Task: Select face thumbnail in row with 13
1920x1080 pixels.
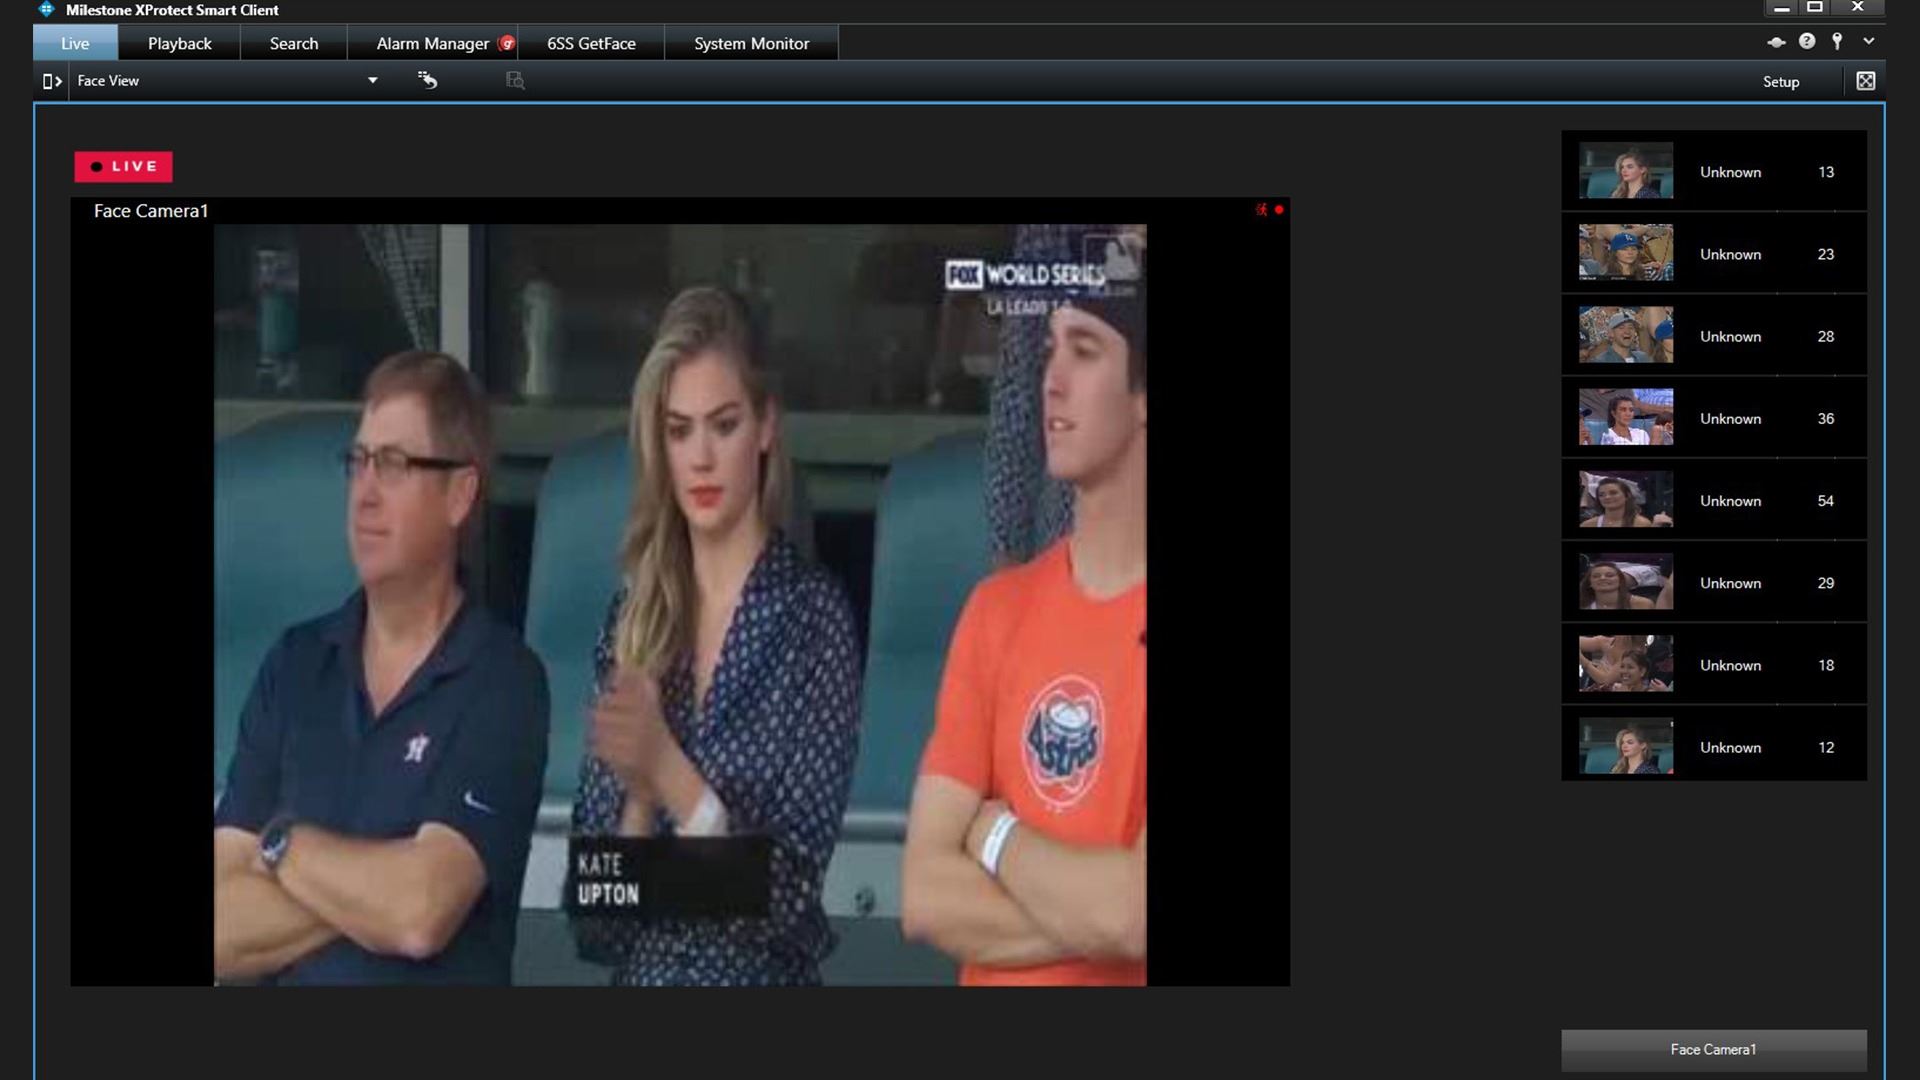Action: [x=1625, y=170]
